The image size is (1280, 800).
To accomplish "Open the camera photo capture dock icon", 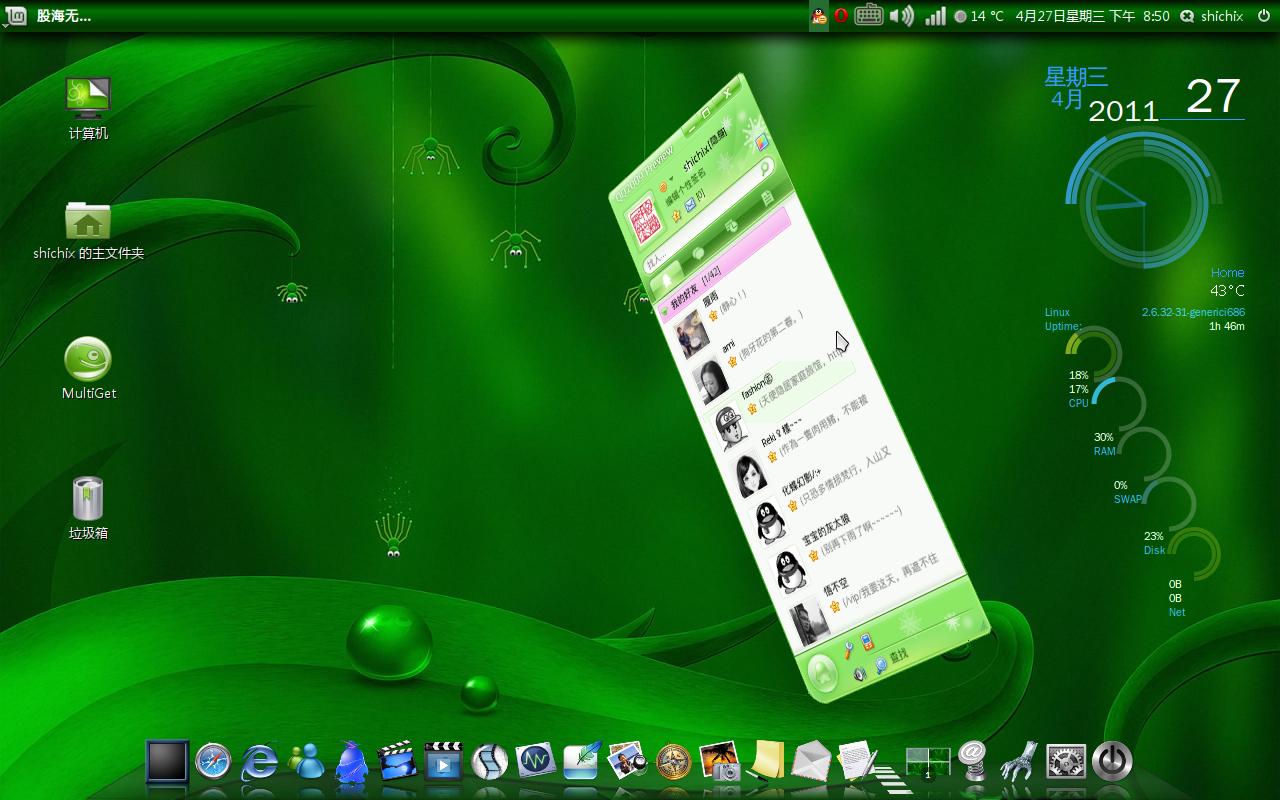I will 719,761.
